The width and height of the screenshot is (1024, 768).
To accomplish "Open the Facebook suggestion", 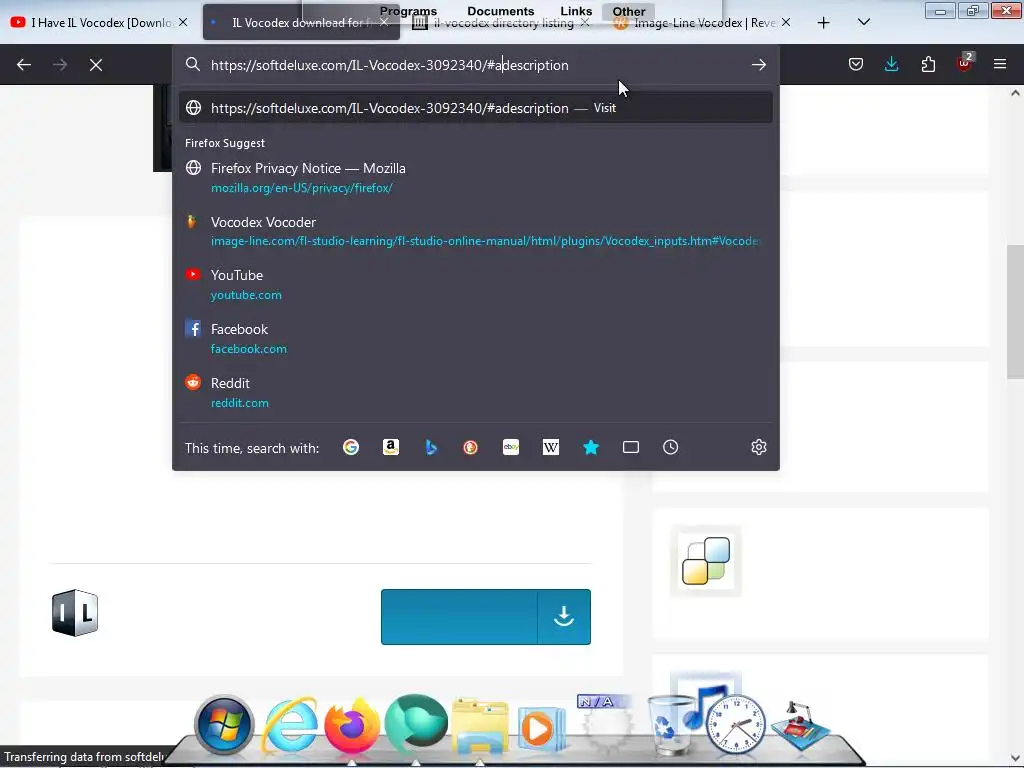I will pos(475,338).
